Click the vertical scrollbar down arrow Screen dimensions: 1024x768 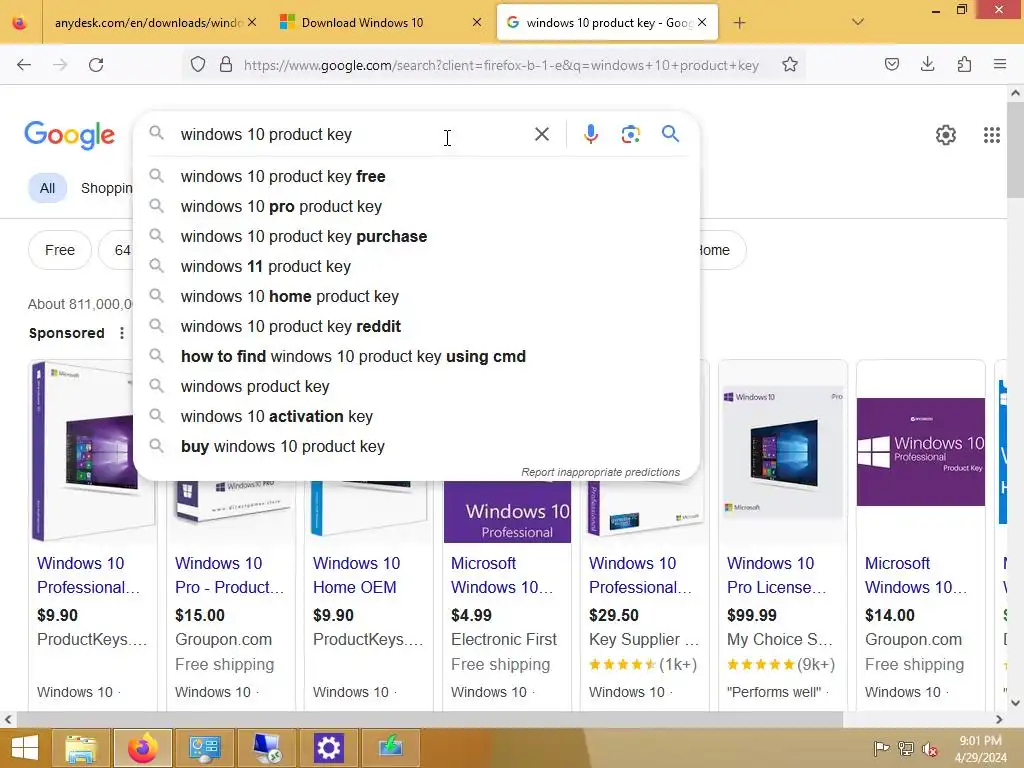(x=1016, y=703)
